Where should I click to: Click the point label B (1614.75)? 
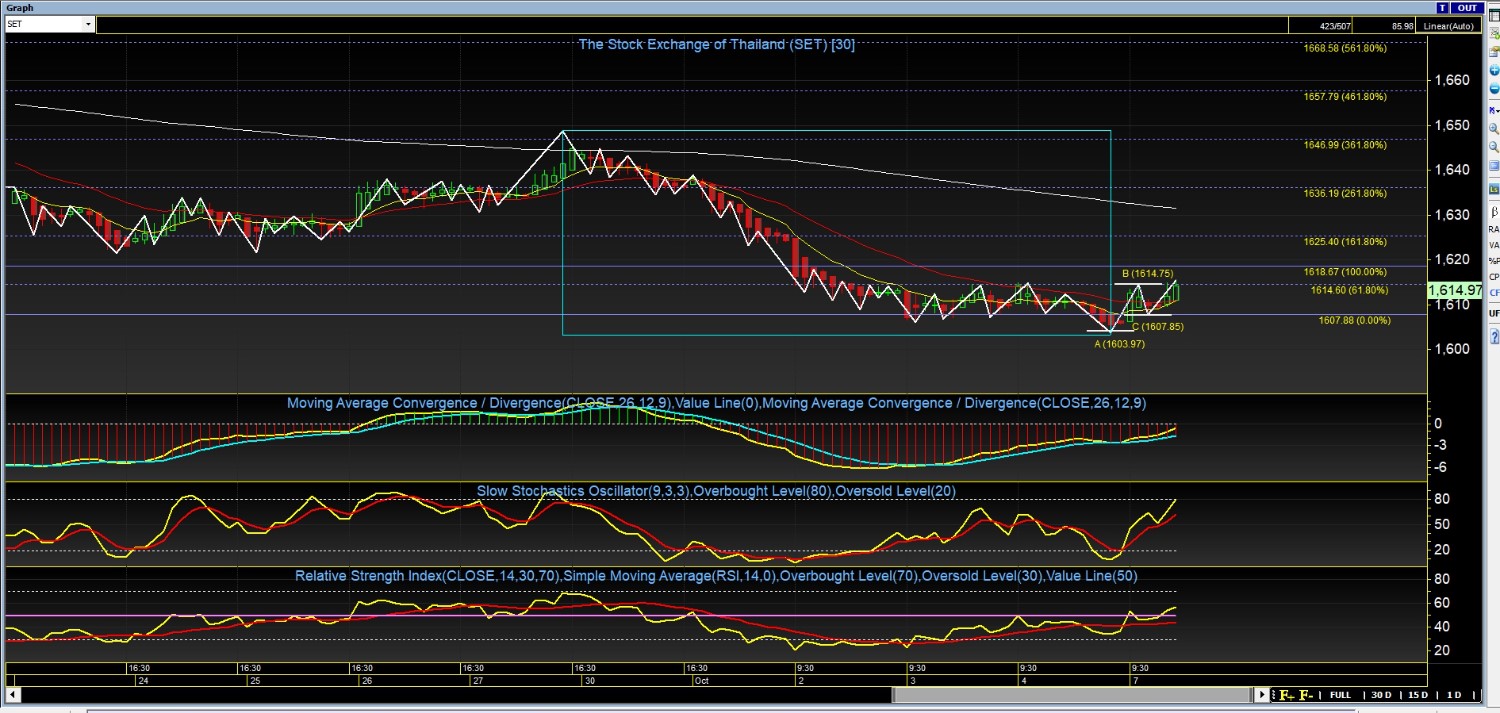[x=1148, y=273]
